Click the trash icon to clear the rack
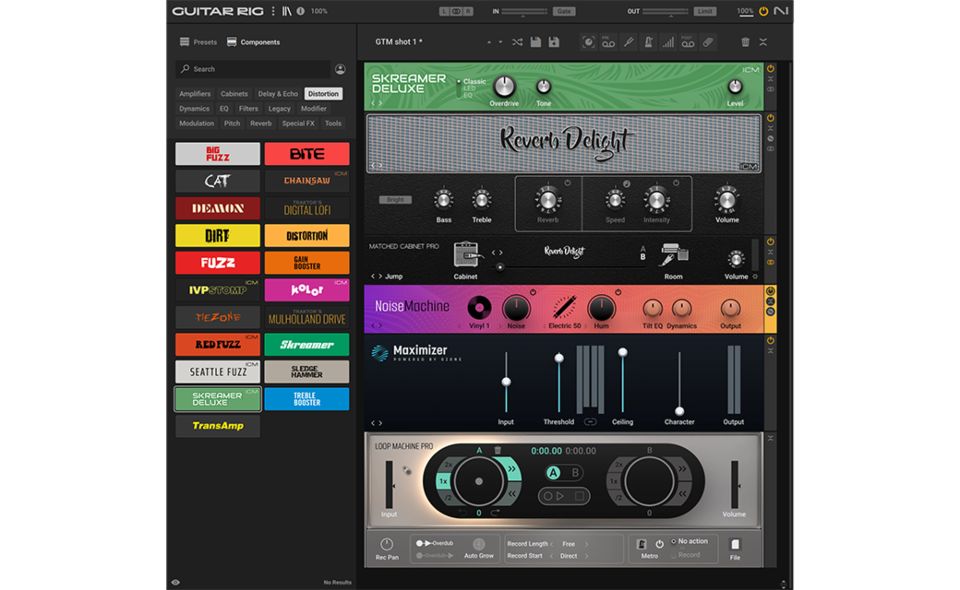This screenshot has width=960, height=590. 745,42
